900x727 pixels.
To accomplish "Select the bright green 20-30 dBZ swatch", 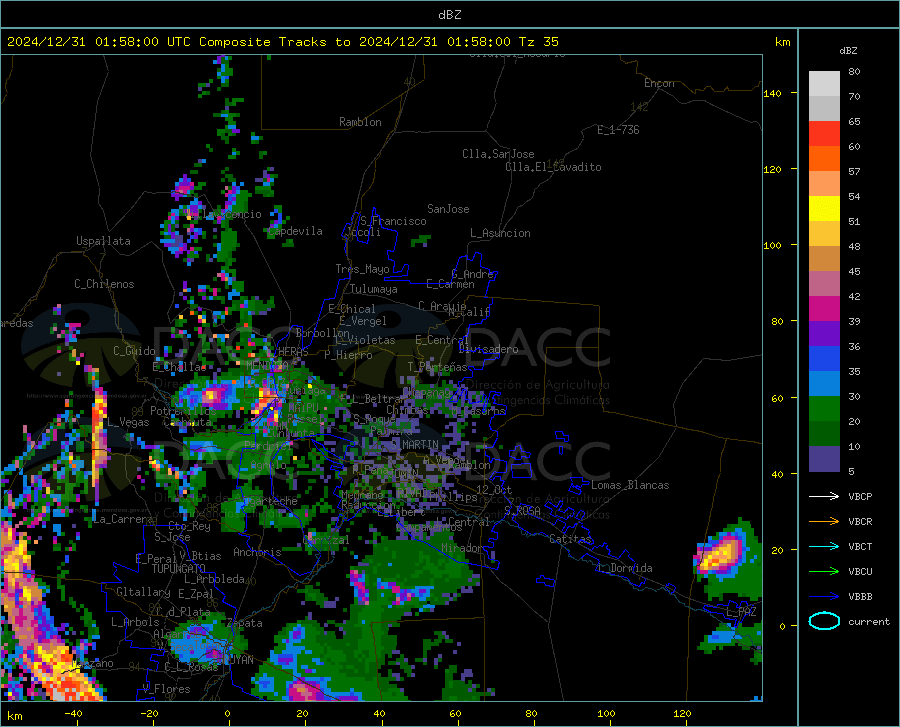I will (824, 409).
